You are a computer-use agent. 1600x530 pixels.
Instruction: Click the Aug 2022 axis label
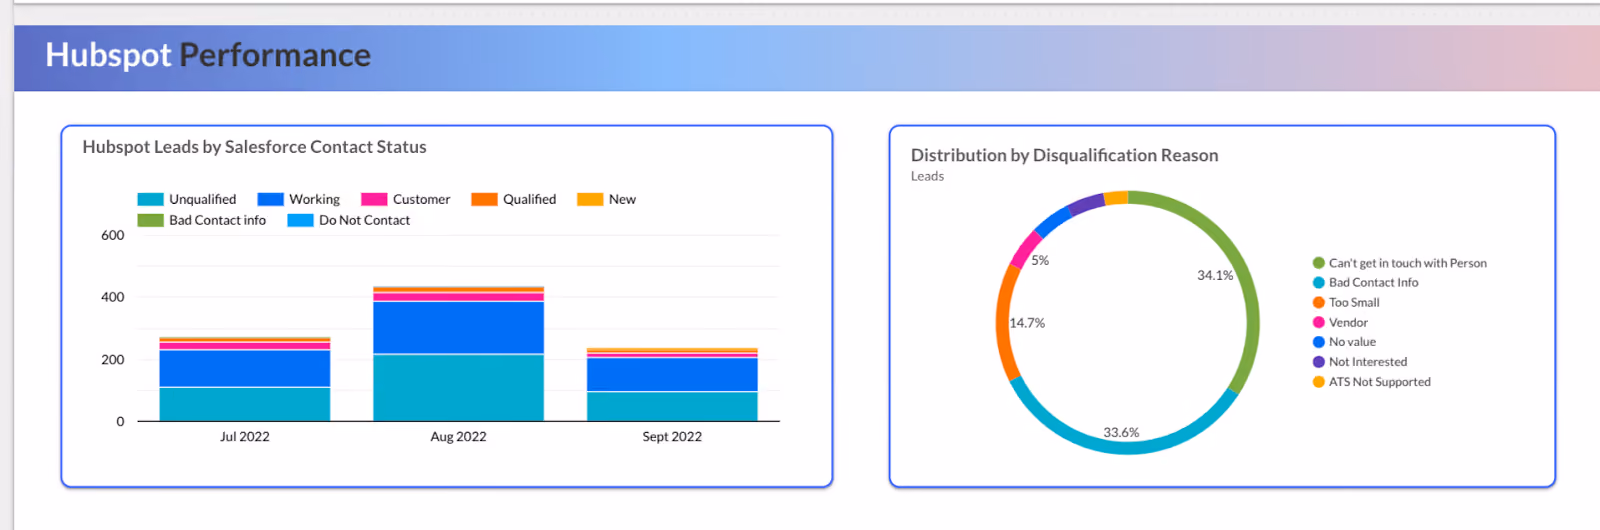[x=458, y=436]
